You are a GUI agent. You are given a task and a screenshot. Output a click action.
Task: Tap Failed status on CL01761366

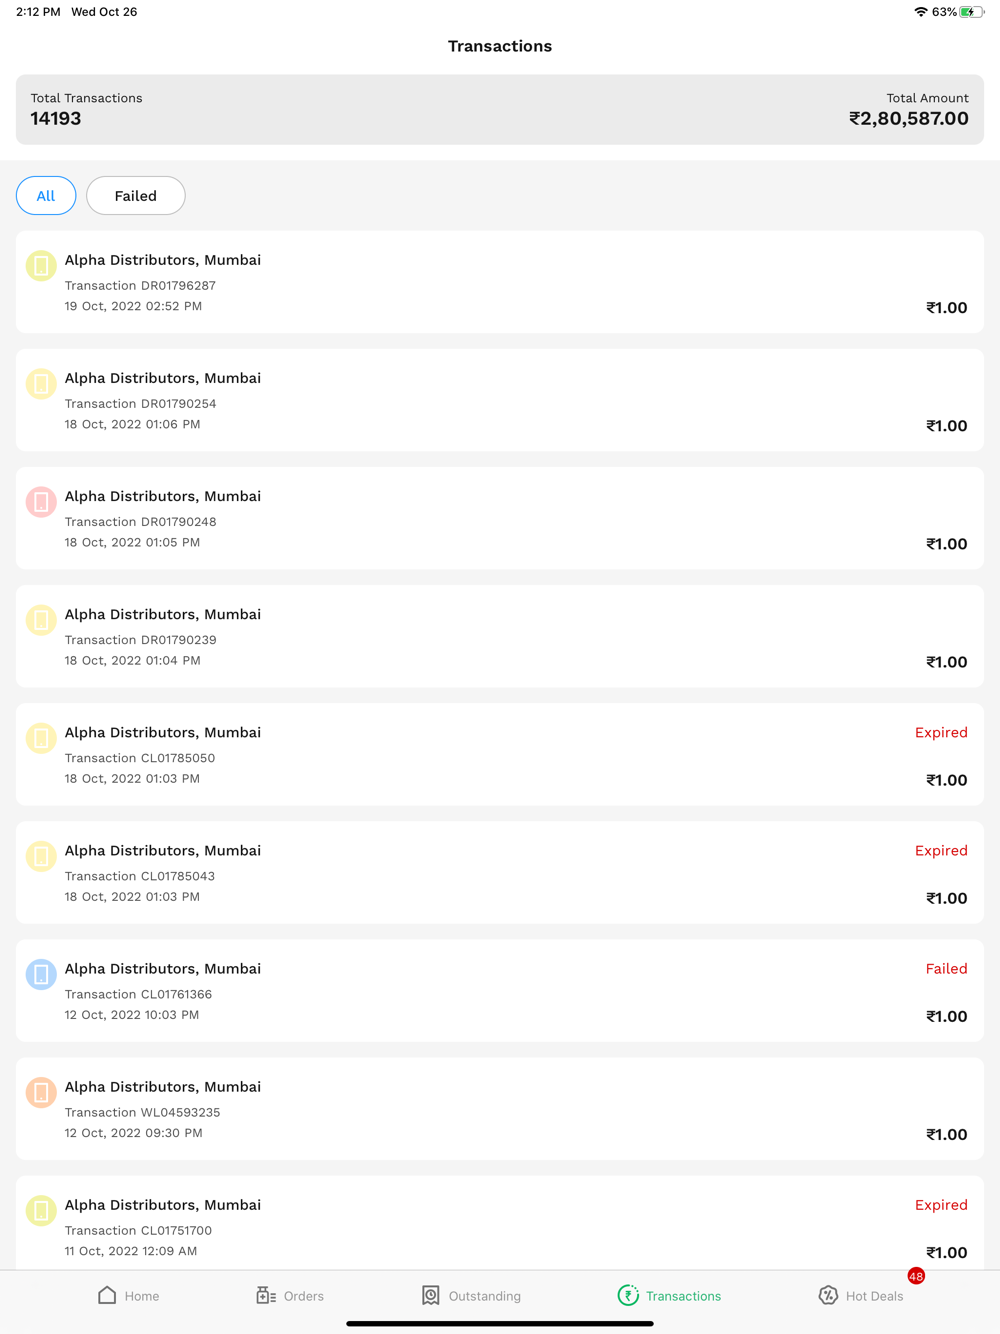click(946, 968)
